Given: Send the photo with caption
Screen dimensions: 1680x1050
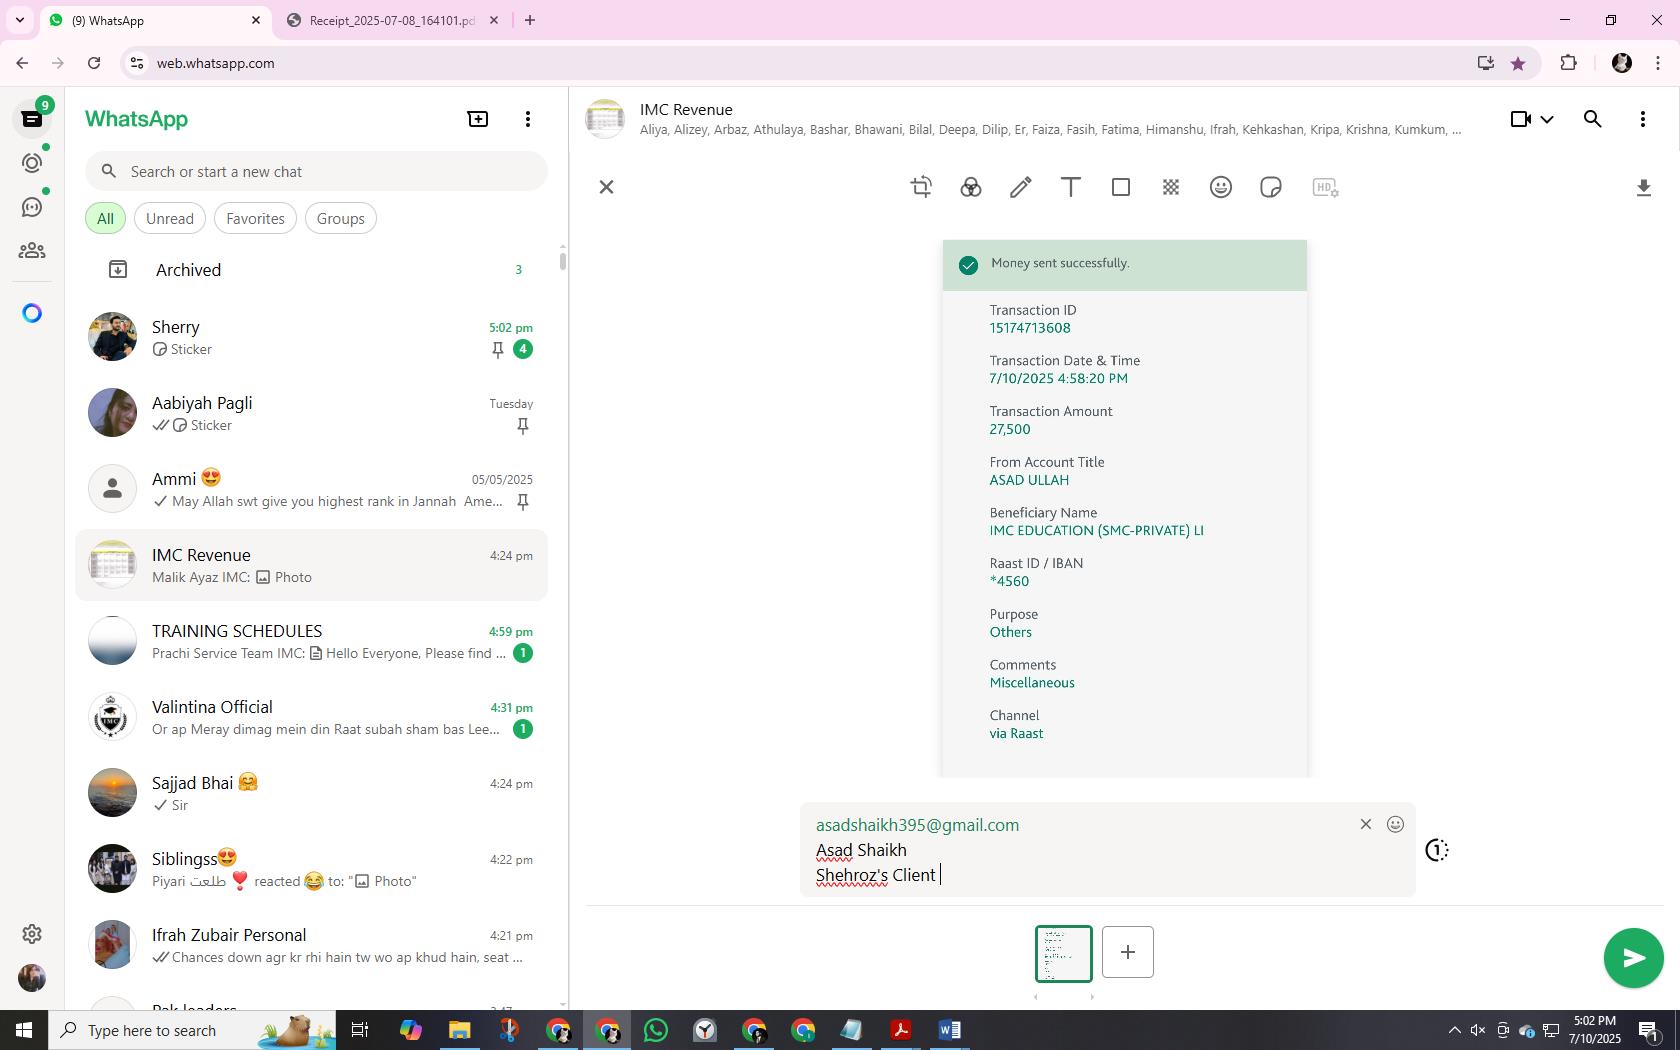Looking at the screenshot, I should [1633, 958].
